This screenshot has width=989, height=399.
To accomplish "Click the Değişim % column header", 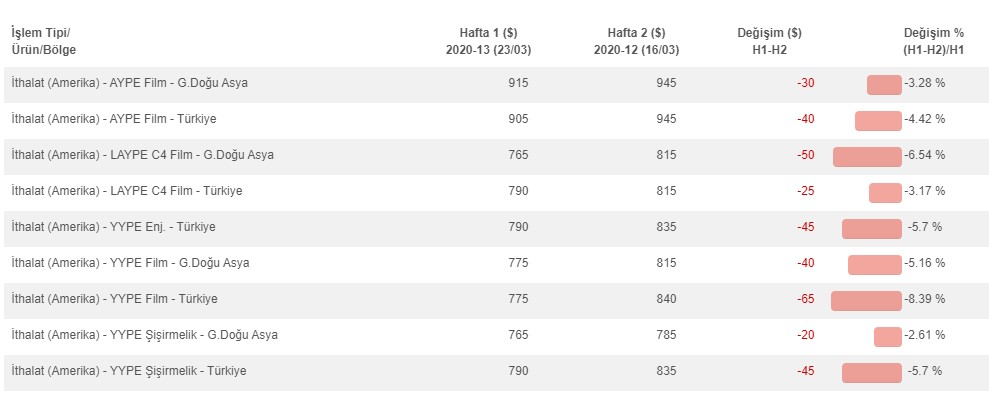I will 933,42.
